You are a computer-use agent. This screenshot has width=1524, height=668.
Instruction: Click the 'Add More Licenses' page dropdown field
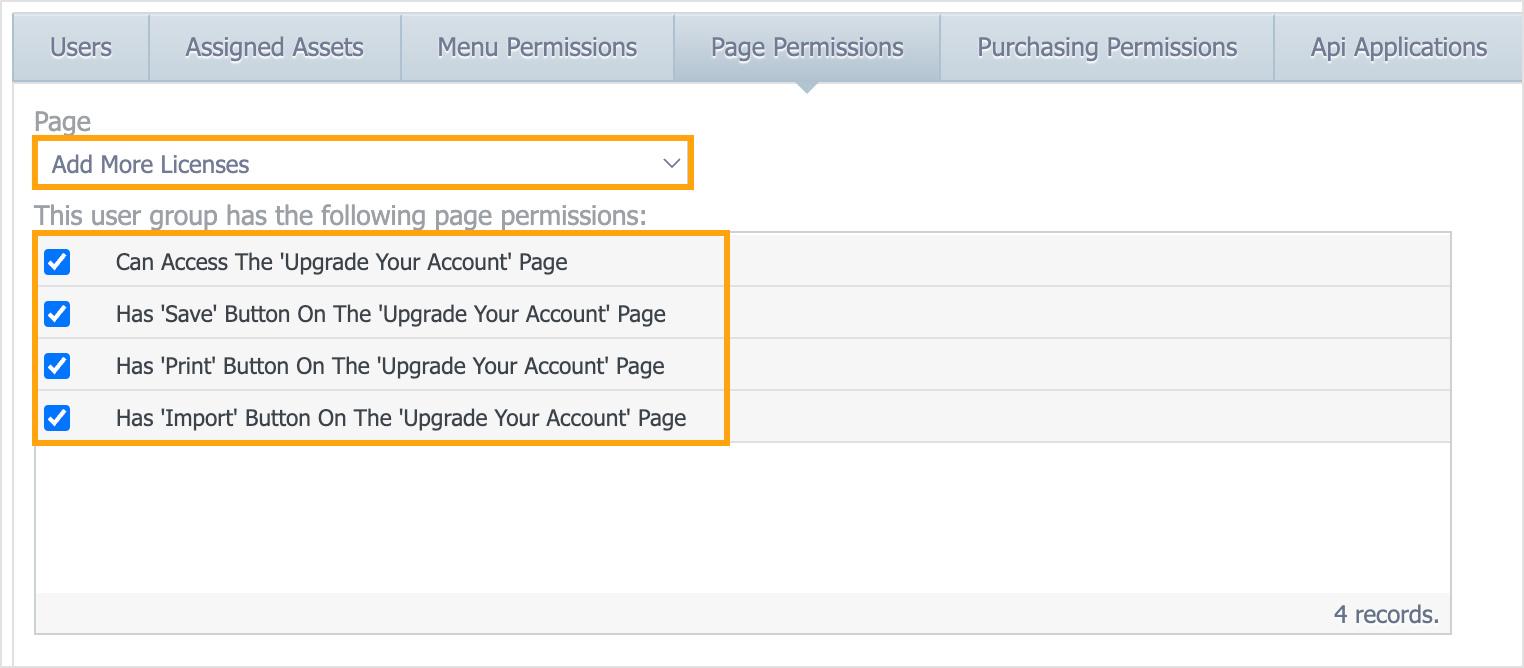[x=340, y=164]
